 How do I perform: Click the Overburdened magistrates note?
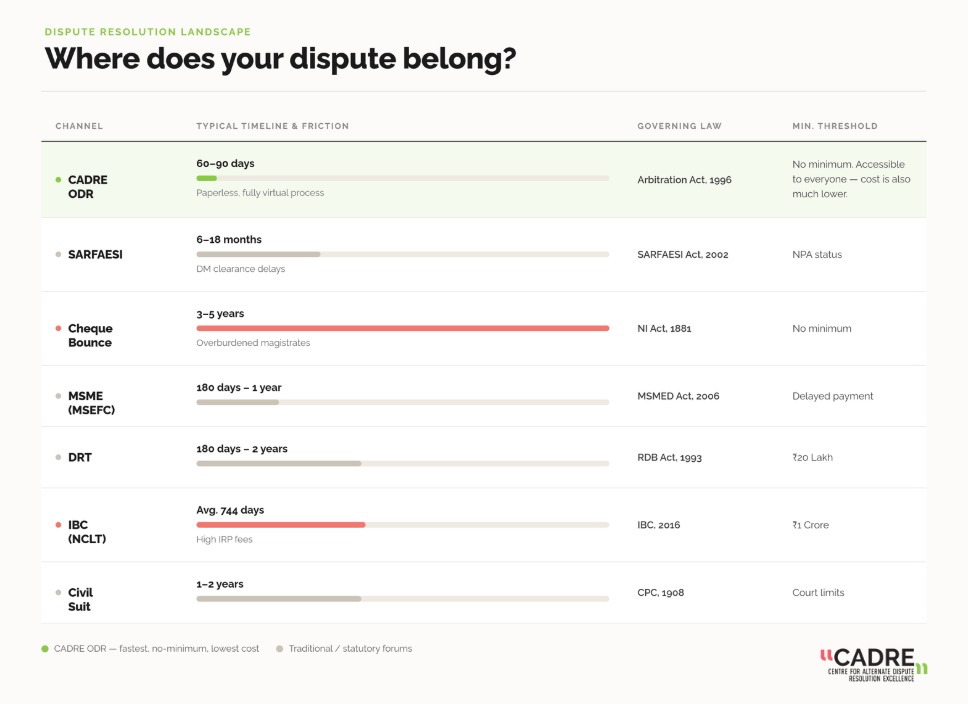pyautogui.click(x=253, y=343)
